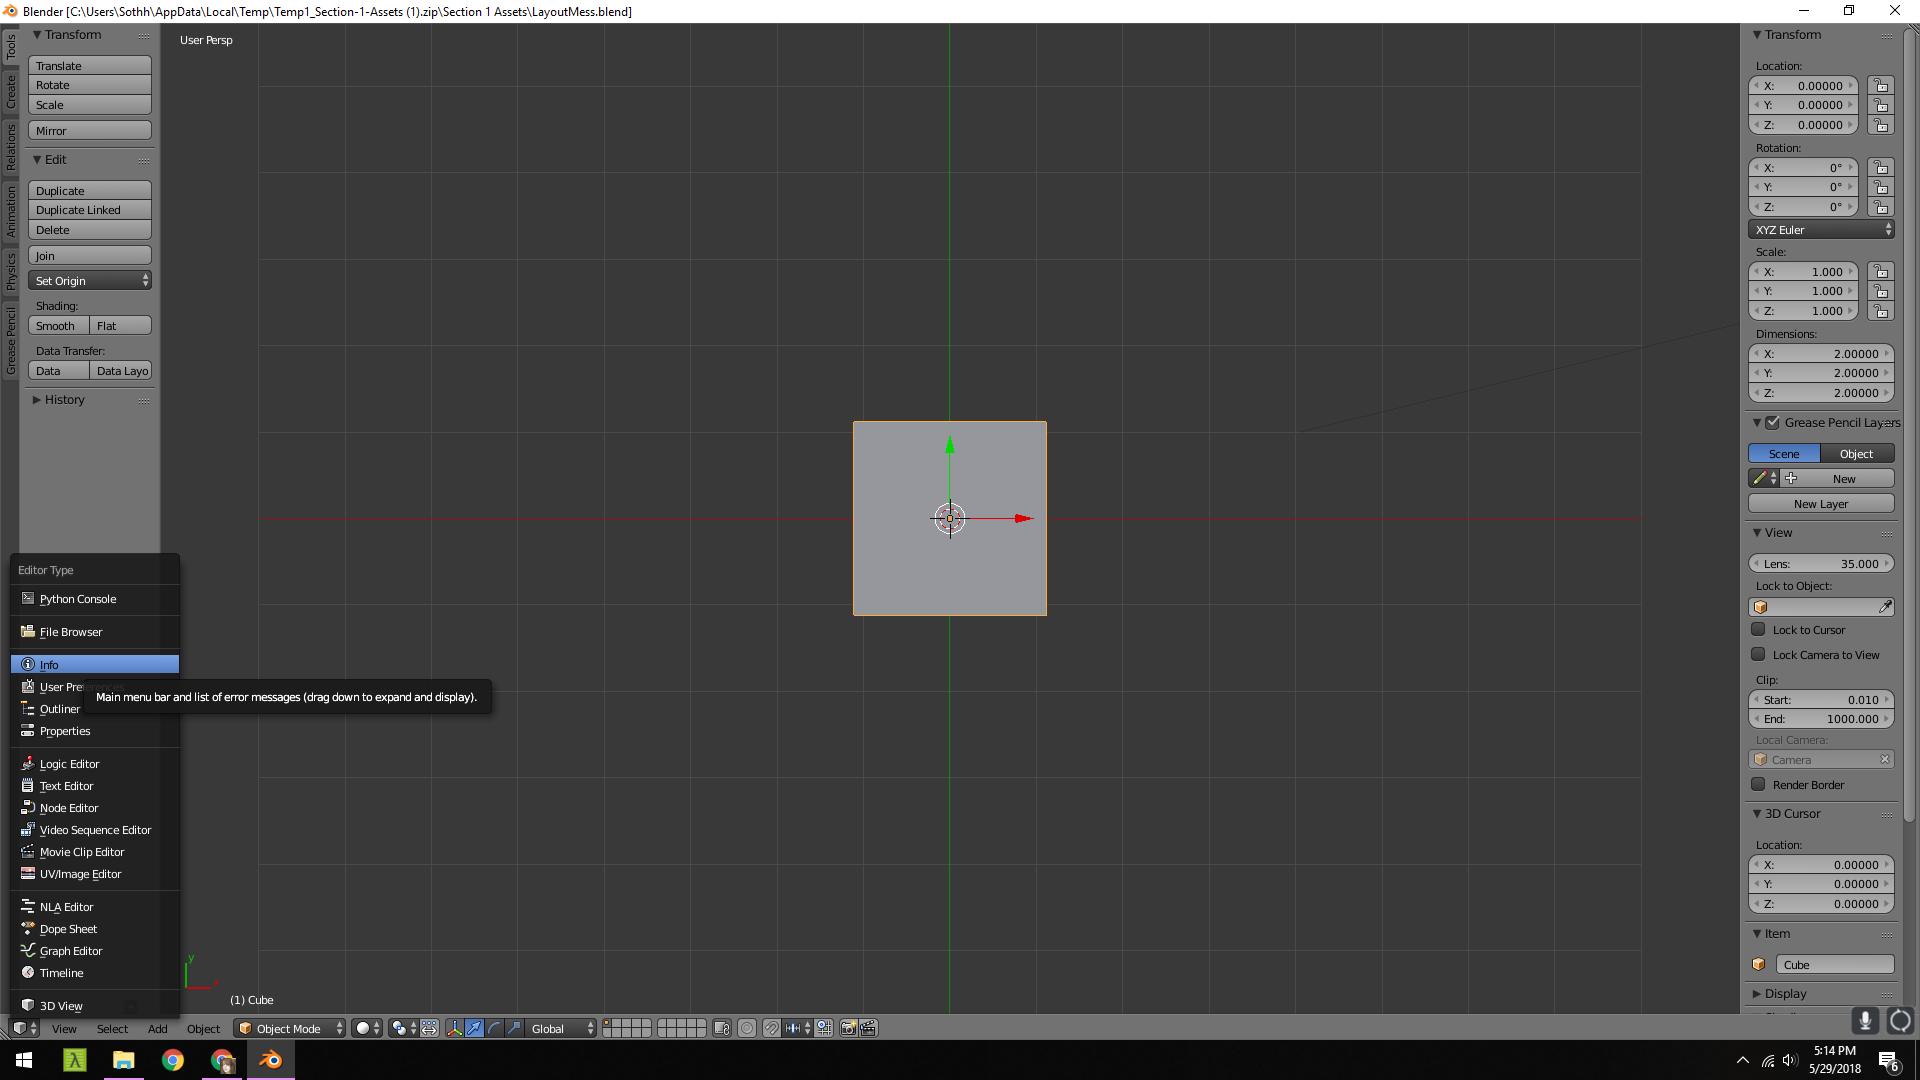Select Python Console in Editor Type menu
This screenshot has height=1080, width=1920.
pos(95,599)
